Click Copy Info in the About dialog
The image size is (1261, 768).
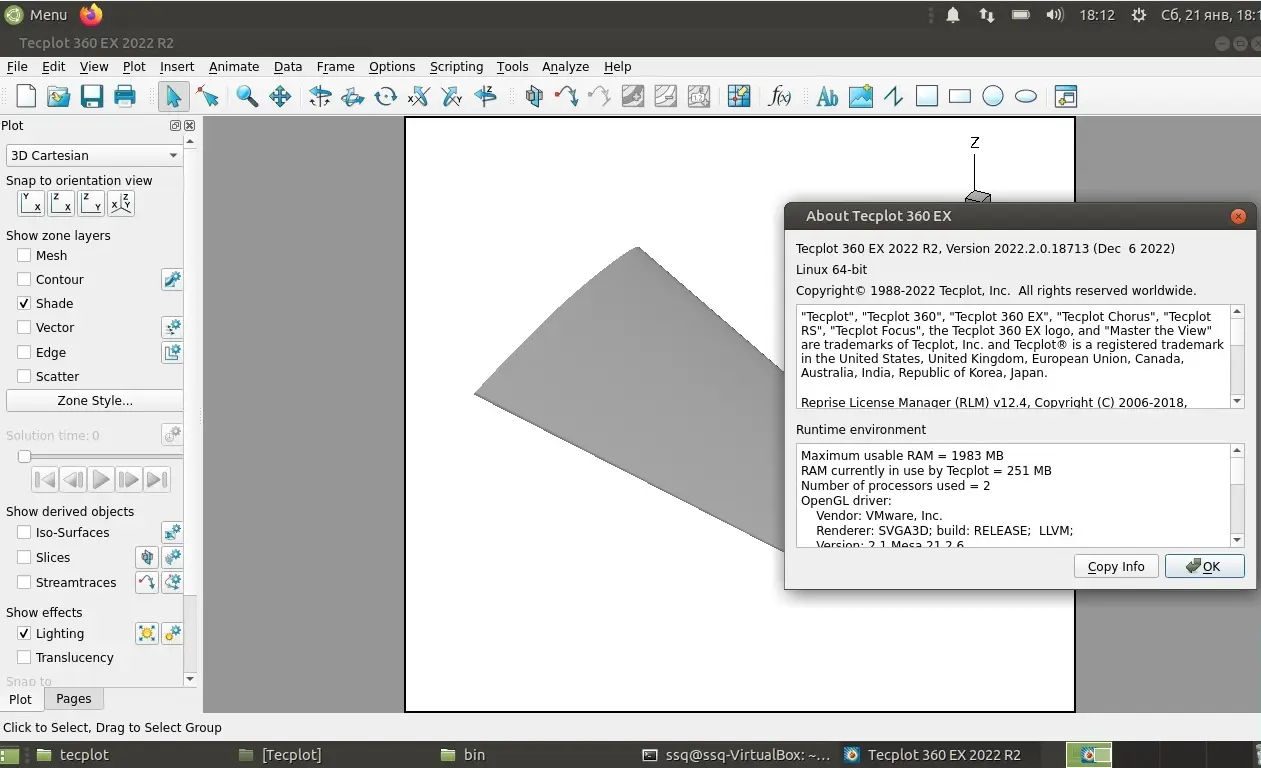(x=1116, y=566)
